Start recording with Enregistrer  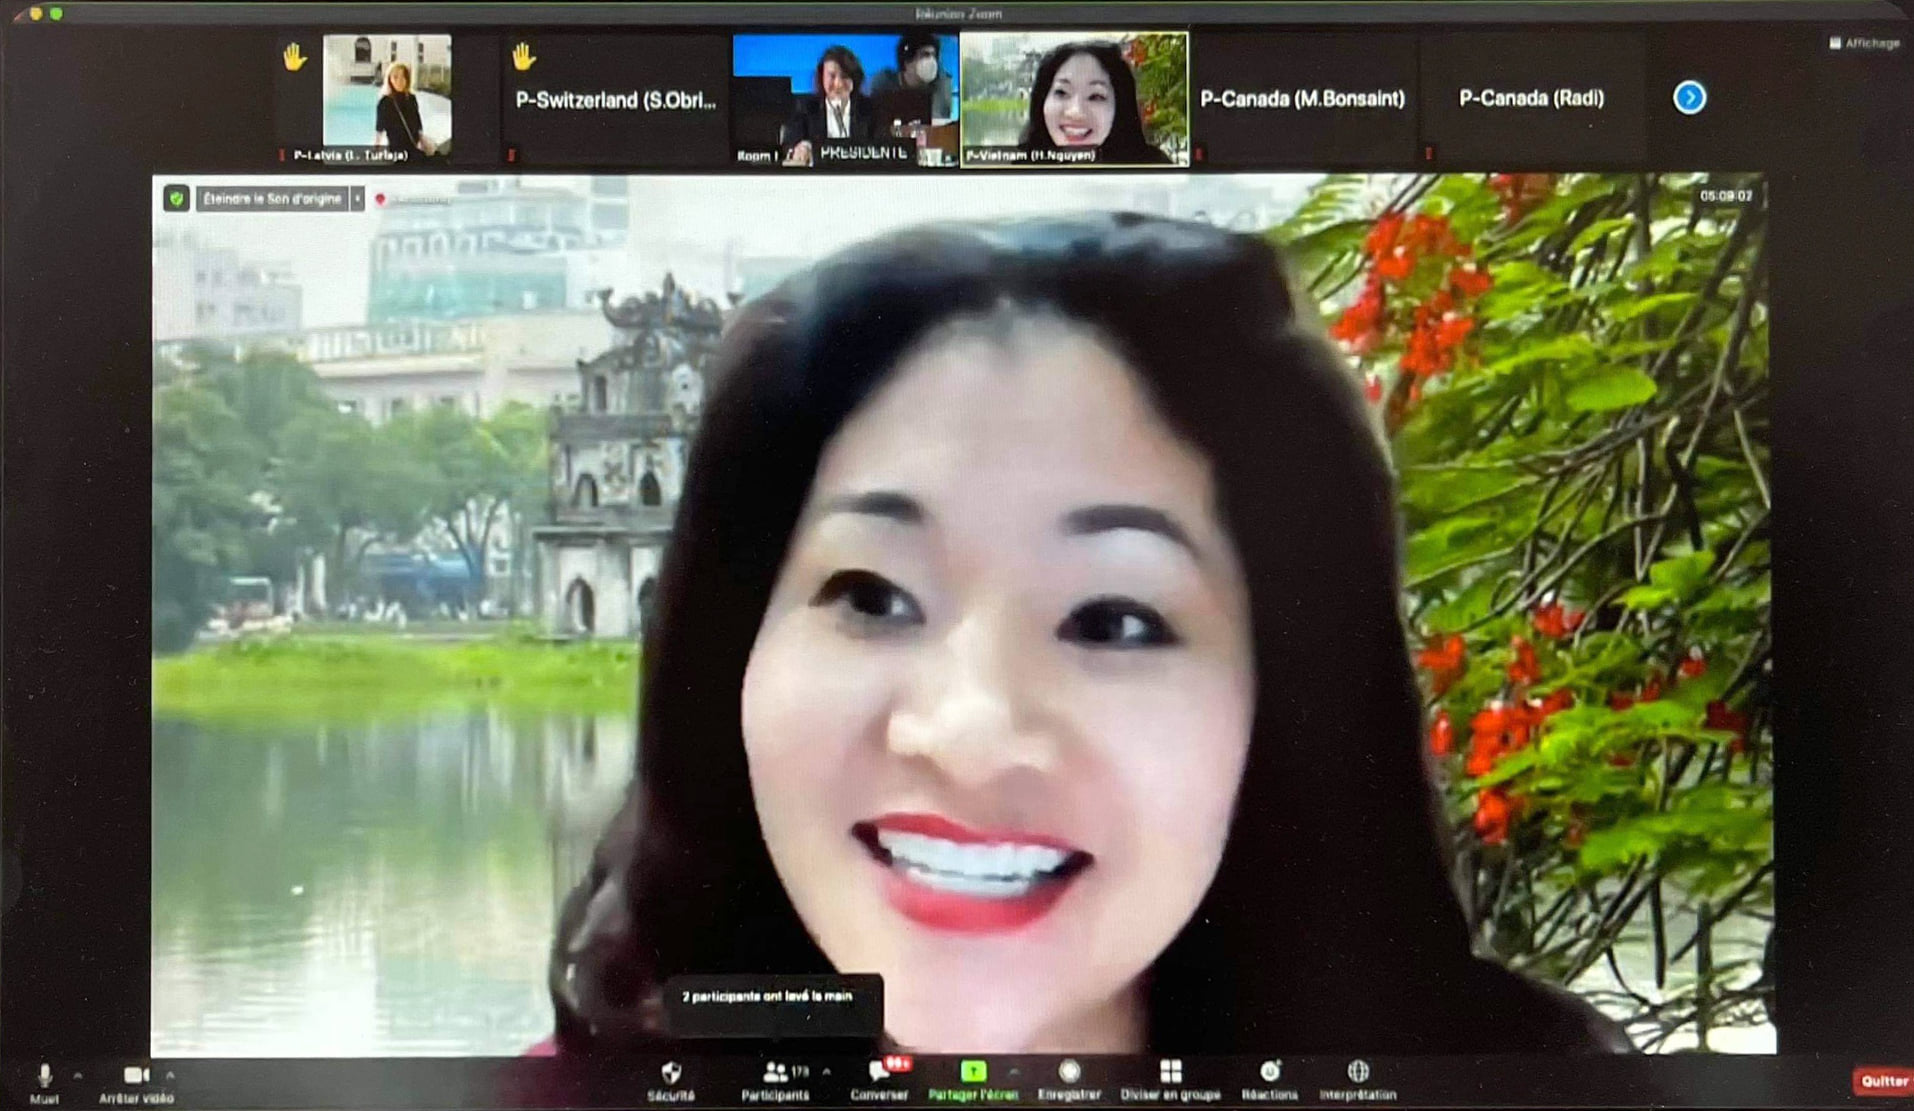[1069, 1073]
